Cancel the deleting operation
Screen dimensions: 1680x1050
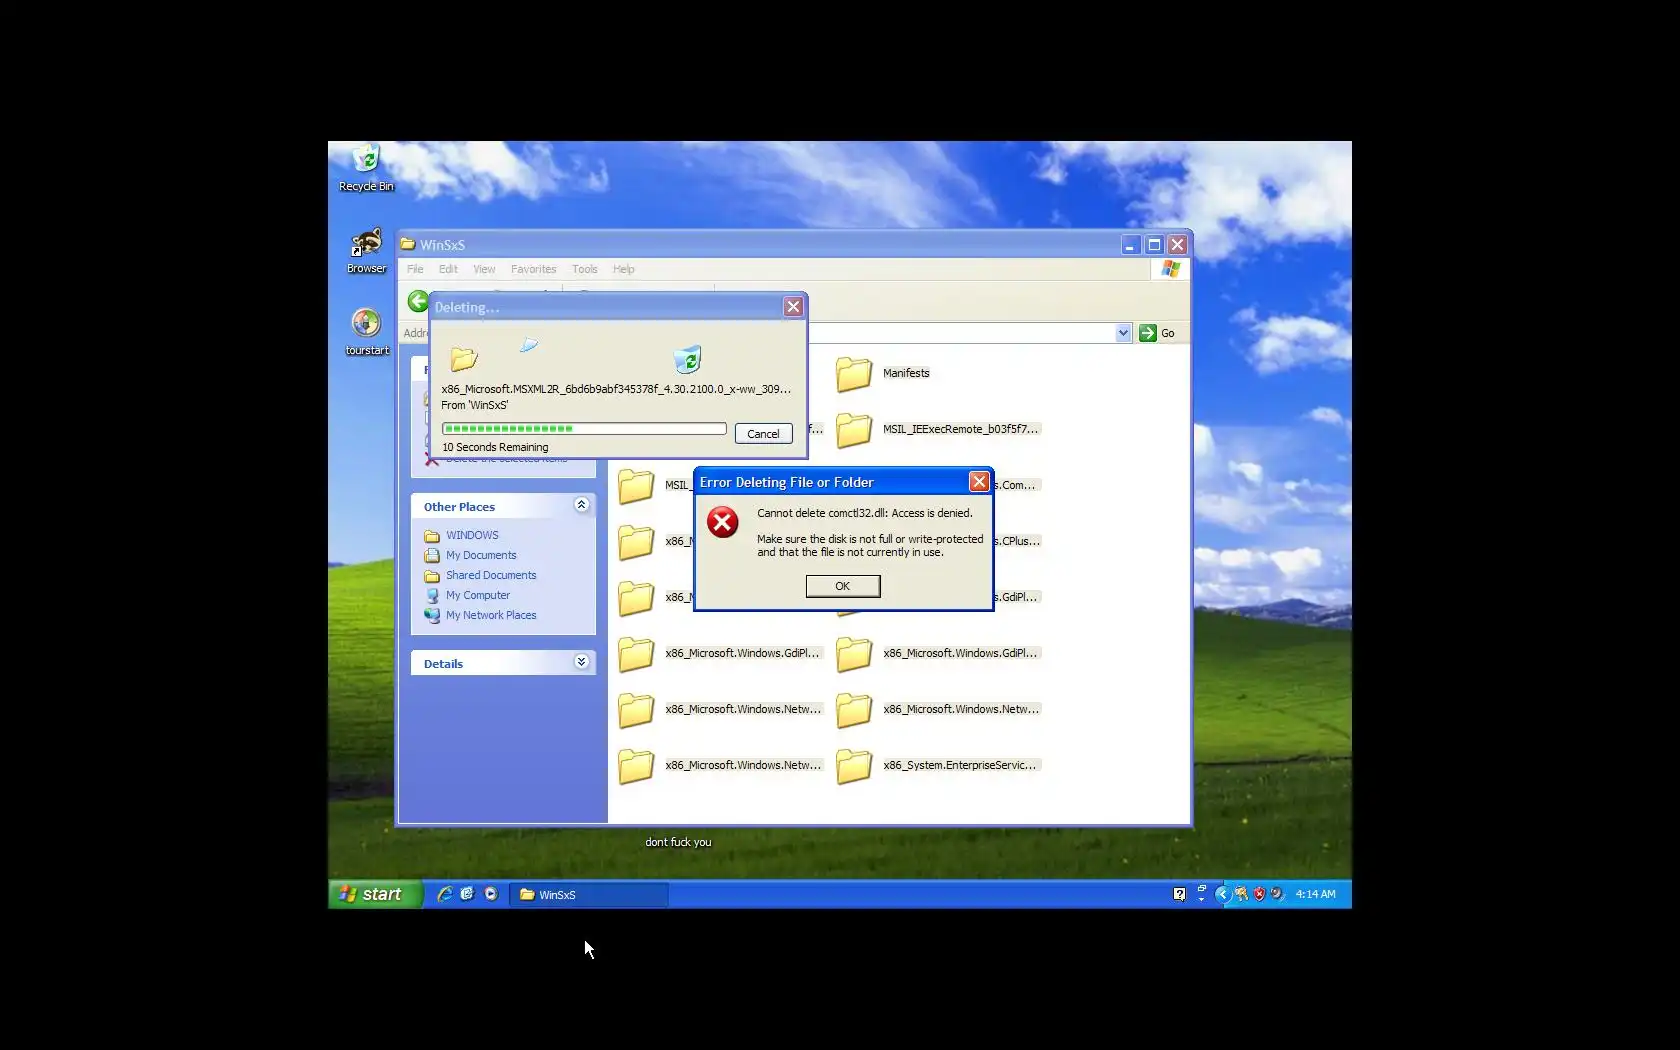tap(763, 434)
